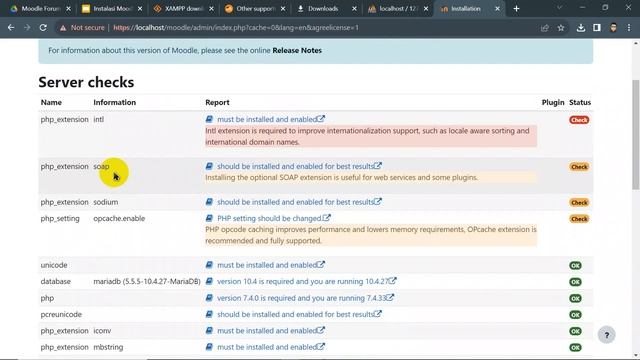640x360 pixels.
Task: Open the Chrome three-dot menu
Action: pyautogui.click(x=629, y=28)
